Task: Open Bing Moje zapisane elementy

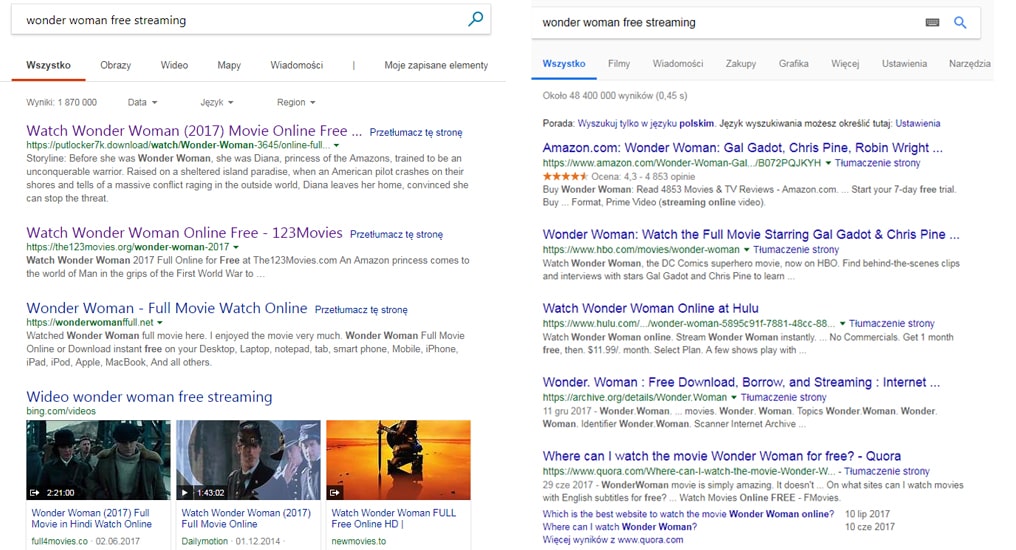Action: pos(436,65)
